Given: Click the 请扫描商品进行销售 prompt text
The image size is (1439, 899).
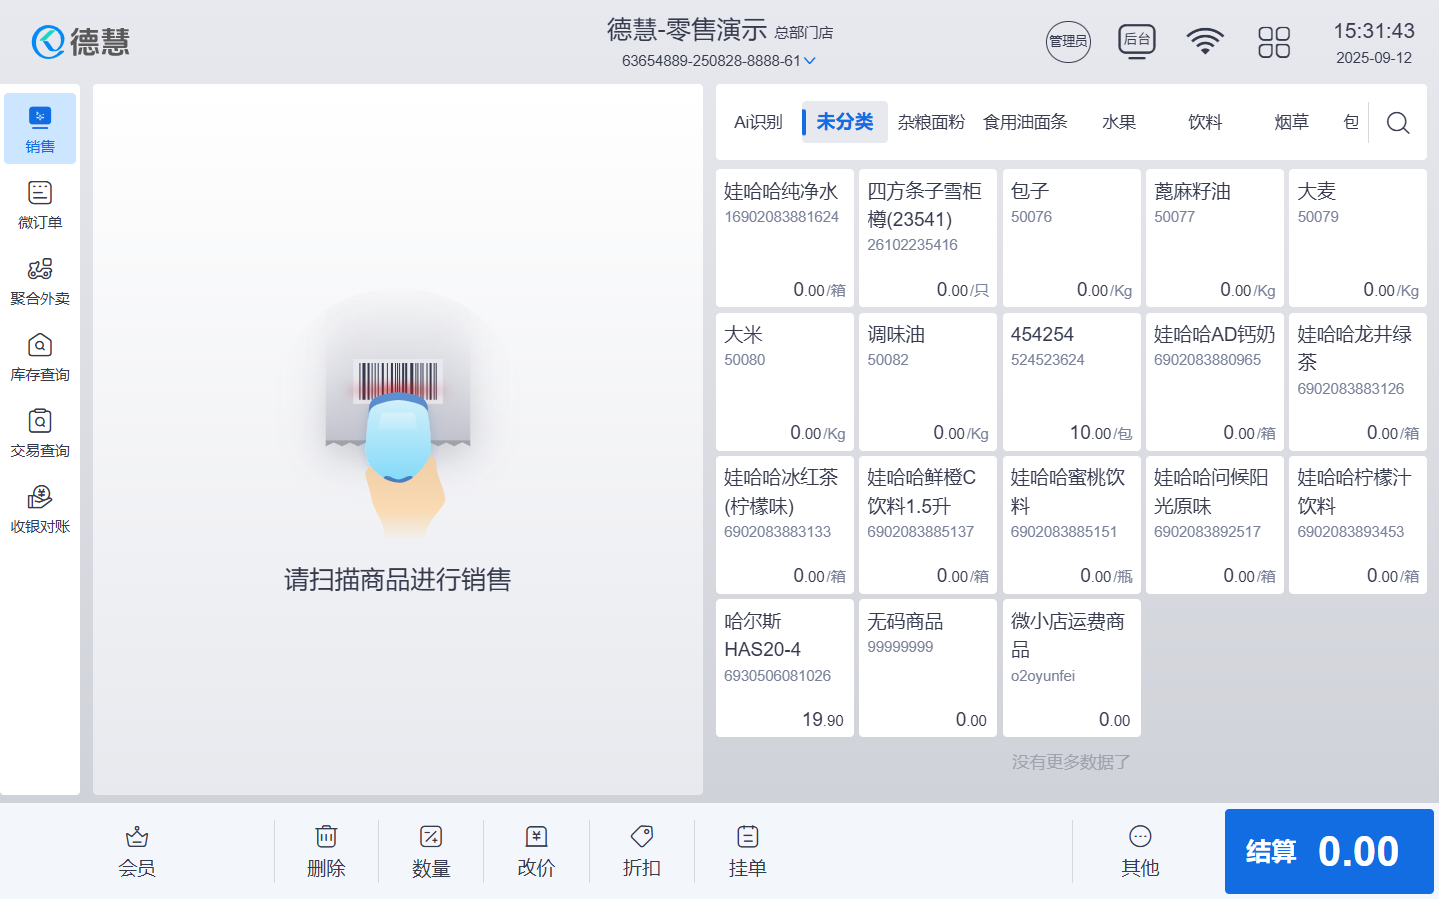Looking at the screenshot, I should [398, 580].
